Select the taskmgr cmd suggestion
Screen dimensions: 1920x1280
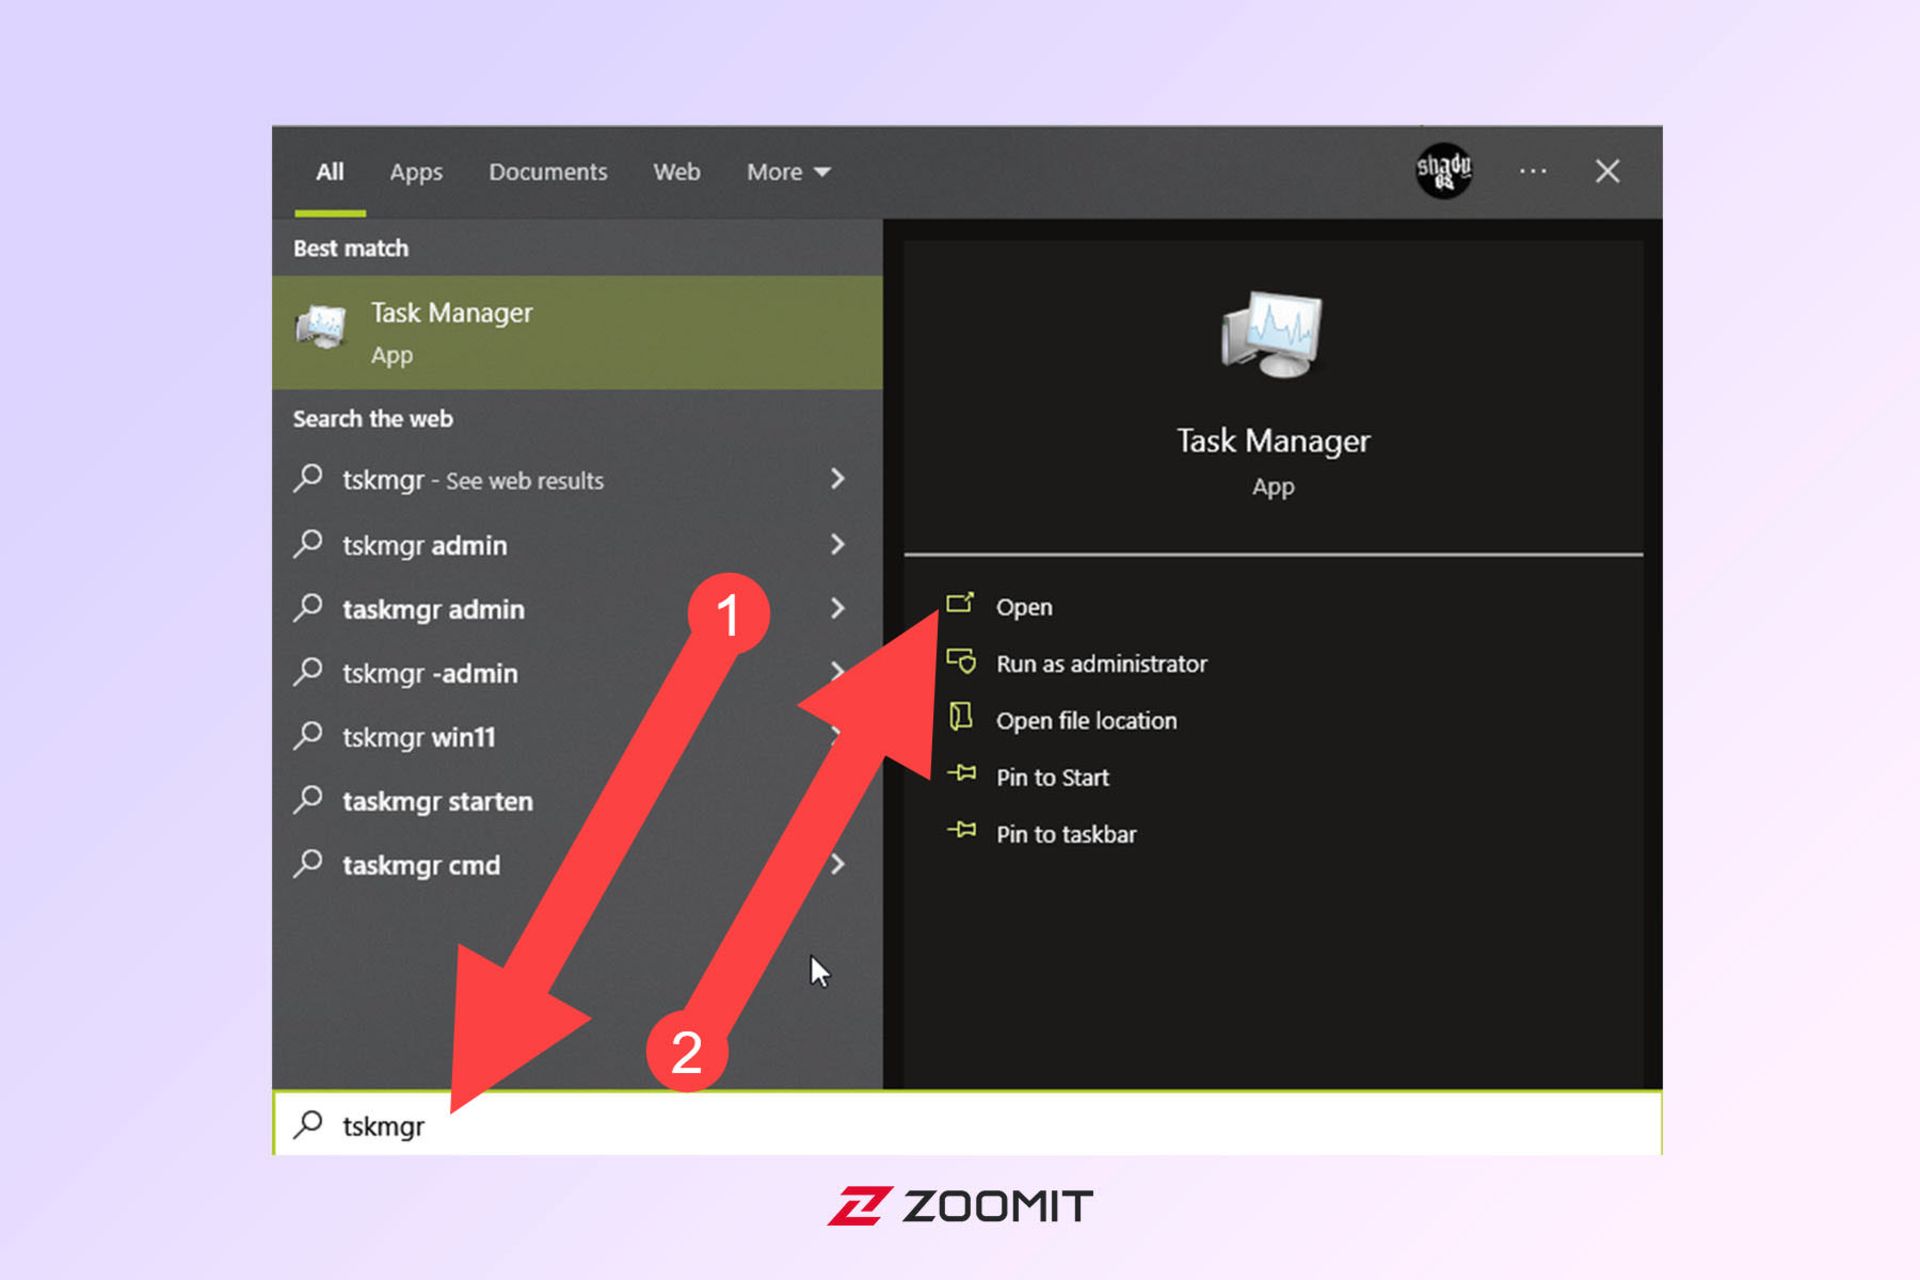[x=421, y=865]
